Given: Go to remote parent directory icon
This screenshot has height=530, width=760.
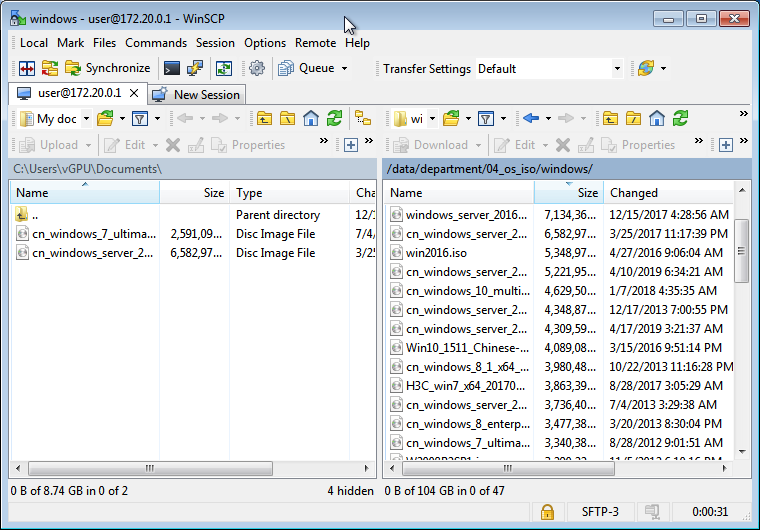Looking at the screenshot, I should point(610,119).
